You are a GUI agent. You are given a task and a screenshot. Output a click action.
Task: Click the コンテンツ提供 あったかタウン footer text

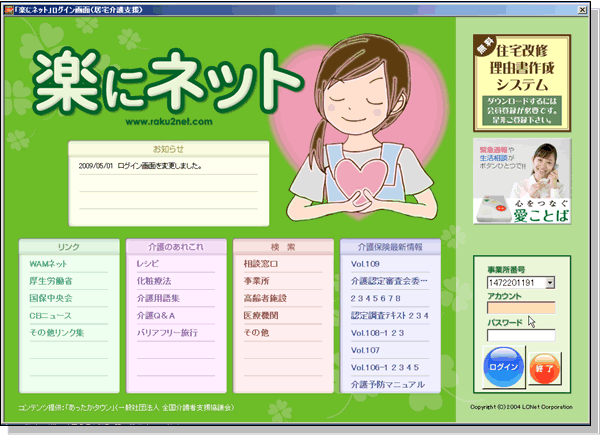pyautogui.click(x=126, y=407)
